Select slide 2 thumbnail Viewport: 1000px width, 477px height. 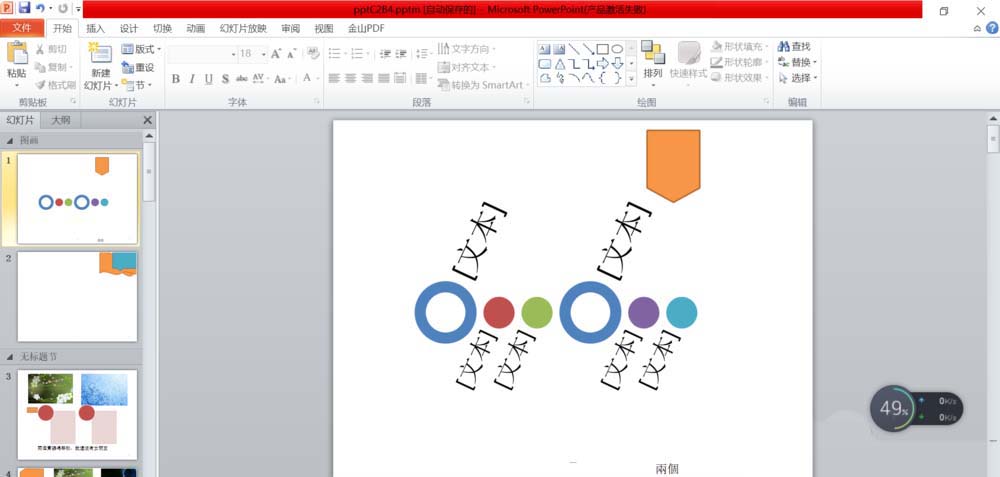pyautogui.click(x=77, y=297)
